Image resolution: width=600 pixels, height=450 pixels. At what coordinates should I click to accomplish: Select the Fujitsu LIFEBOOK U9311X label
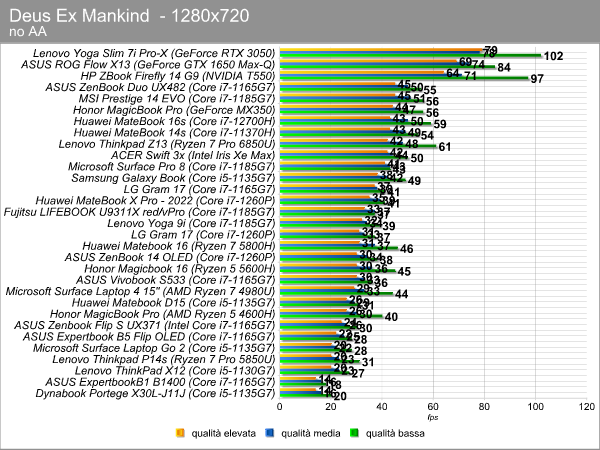pyautogui.click(x=139, y=212)
